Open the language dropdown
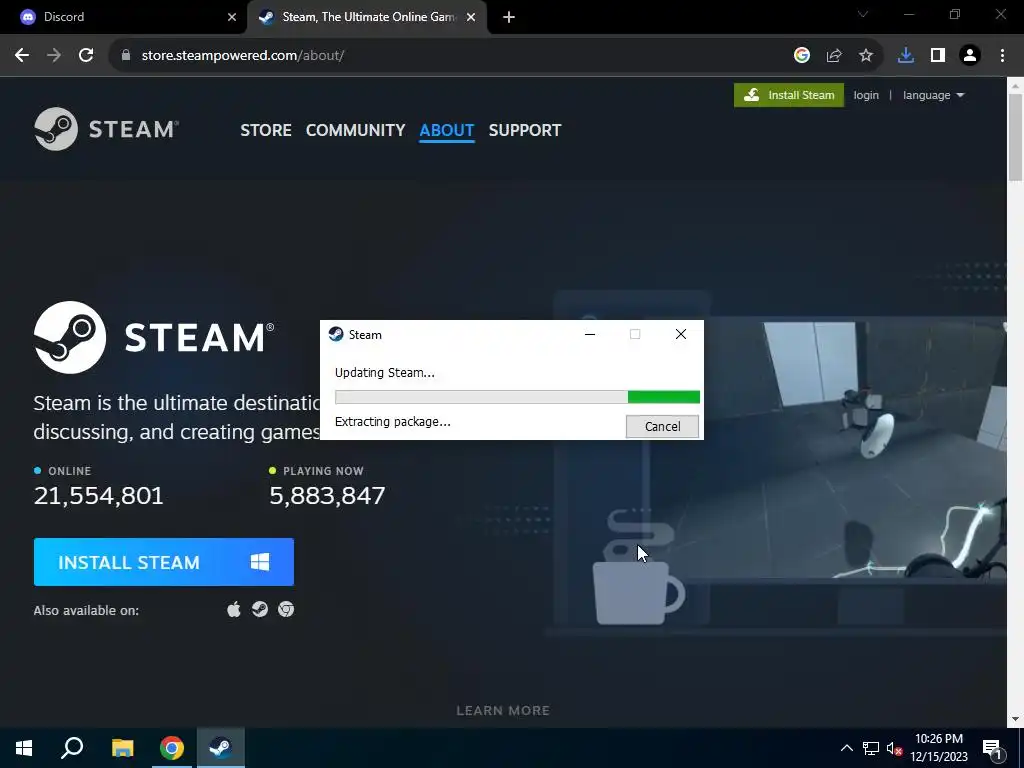The height and width of the screenshot is (768, 1024). tap(933, 95)
